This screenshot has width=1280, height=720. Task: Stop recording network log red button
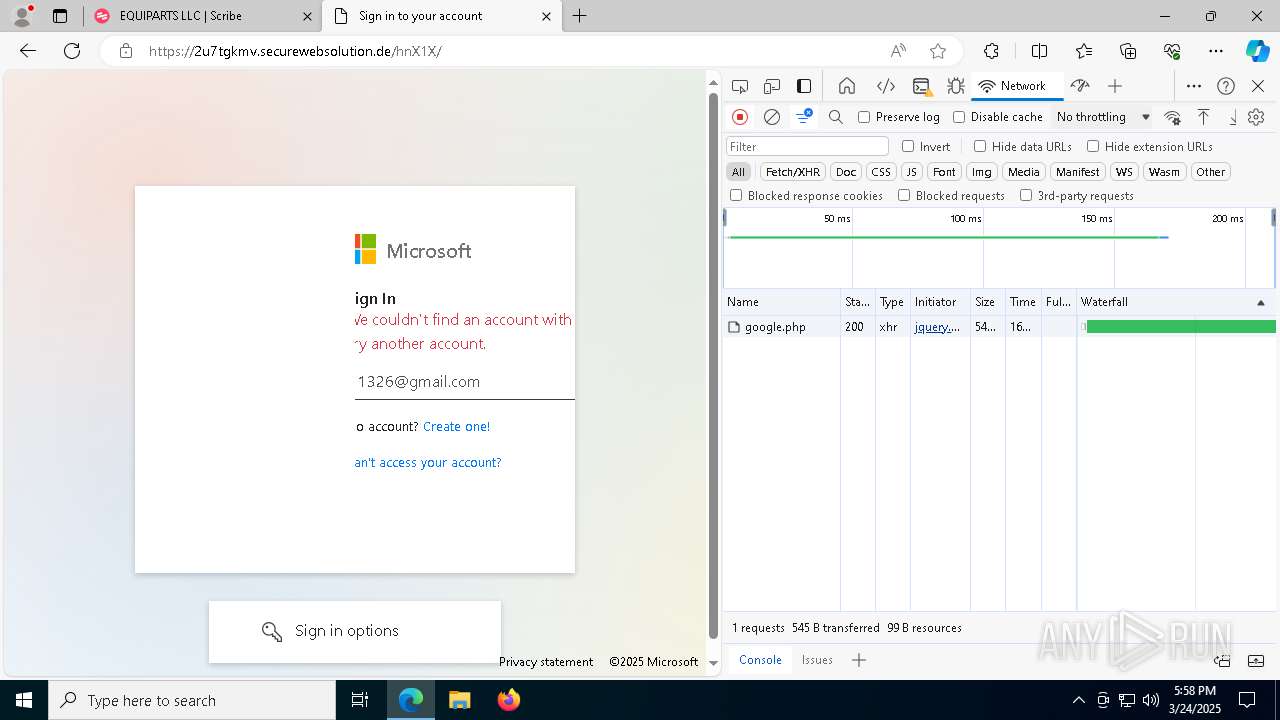tap(740, 117)
